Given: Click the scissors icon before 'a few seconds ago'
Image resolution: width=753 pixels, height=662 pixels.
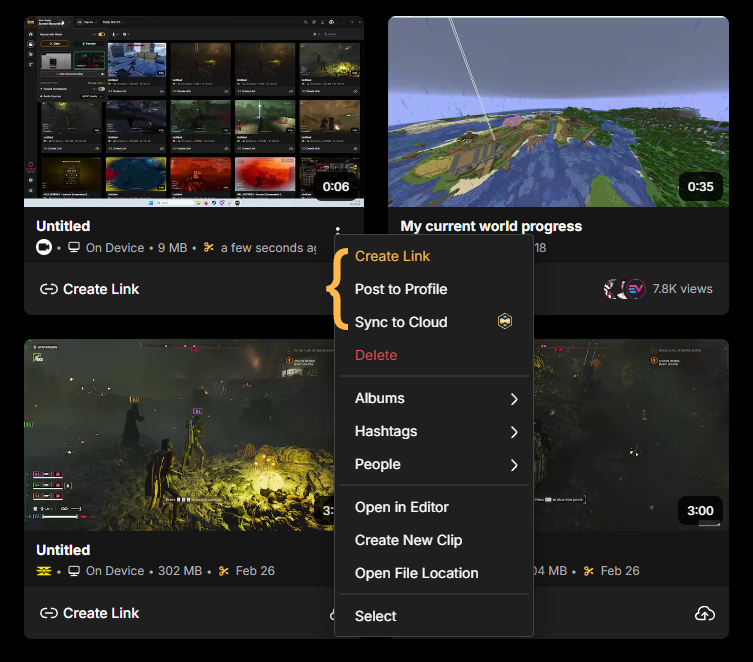Looking at the screenshot, I should tap(208, 248).
